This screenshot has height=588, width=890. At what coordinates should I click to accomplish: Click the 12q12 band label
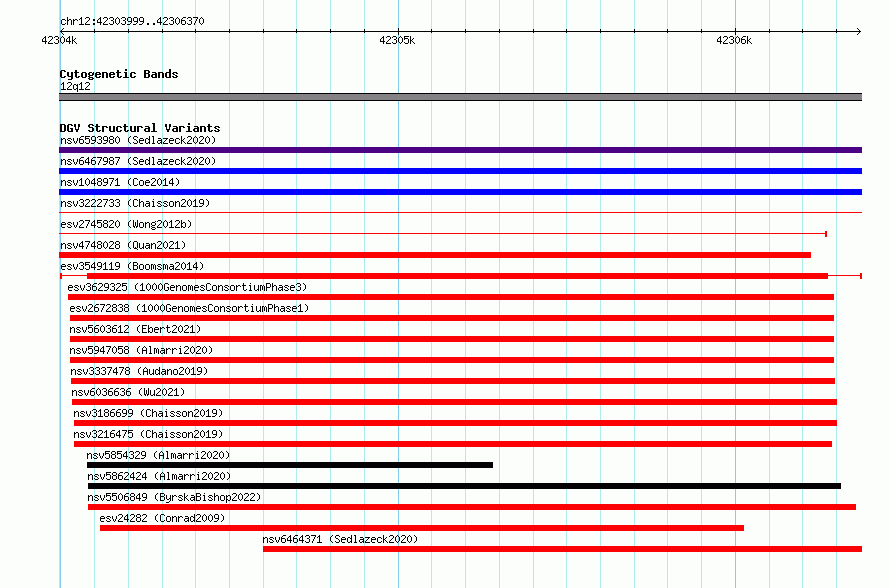pos(75,86)
